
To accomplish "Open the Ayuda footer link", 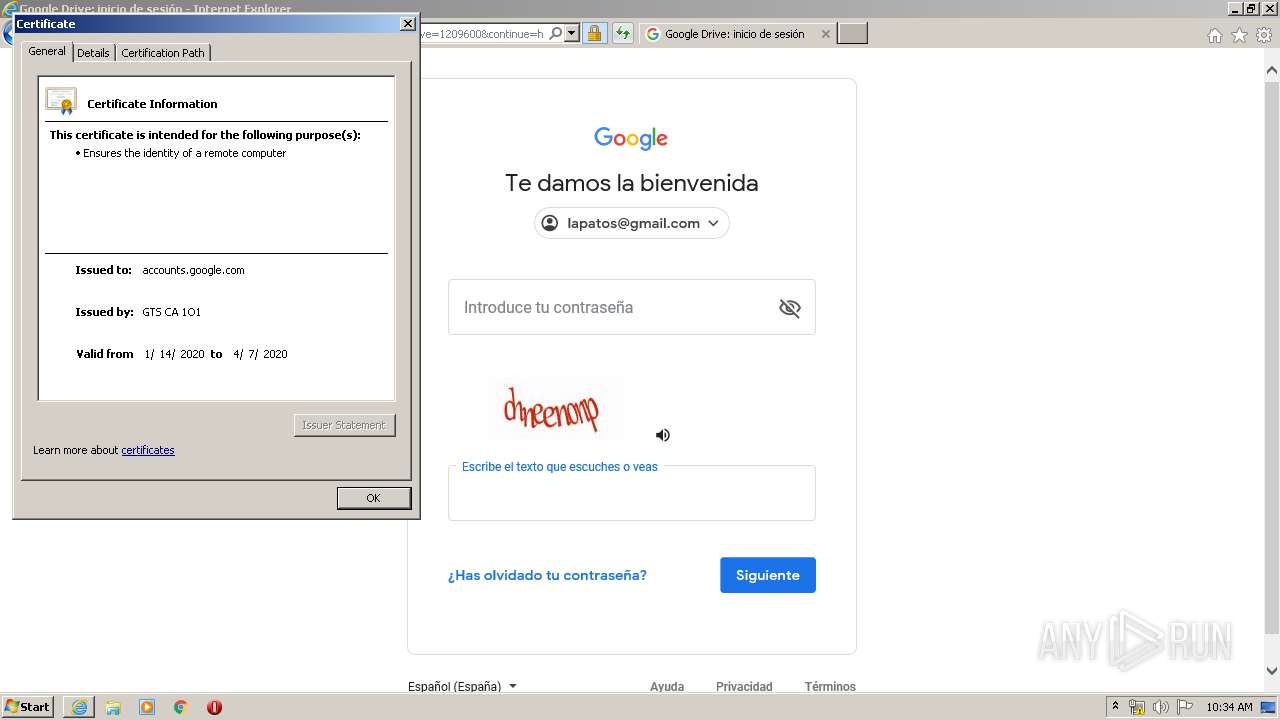I will coord(667,687).
